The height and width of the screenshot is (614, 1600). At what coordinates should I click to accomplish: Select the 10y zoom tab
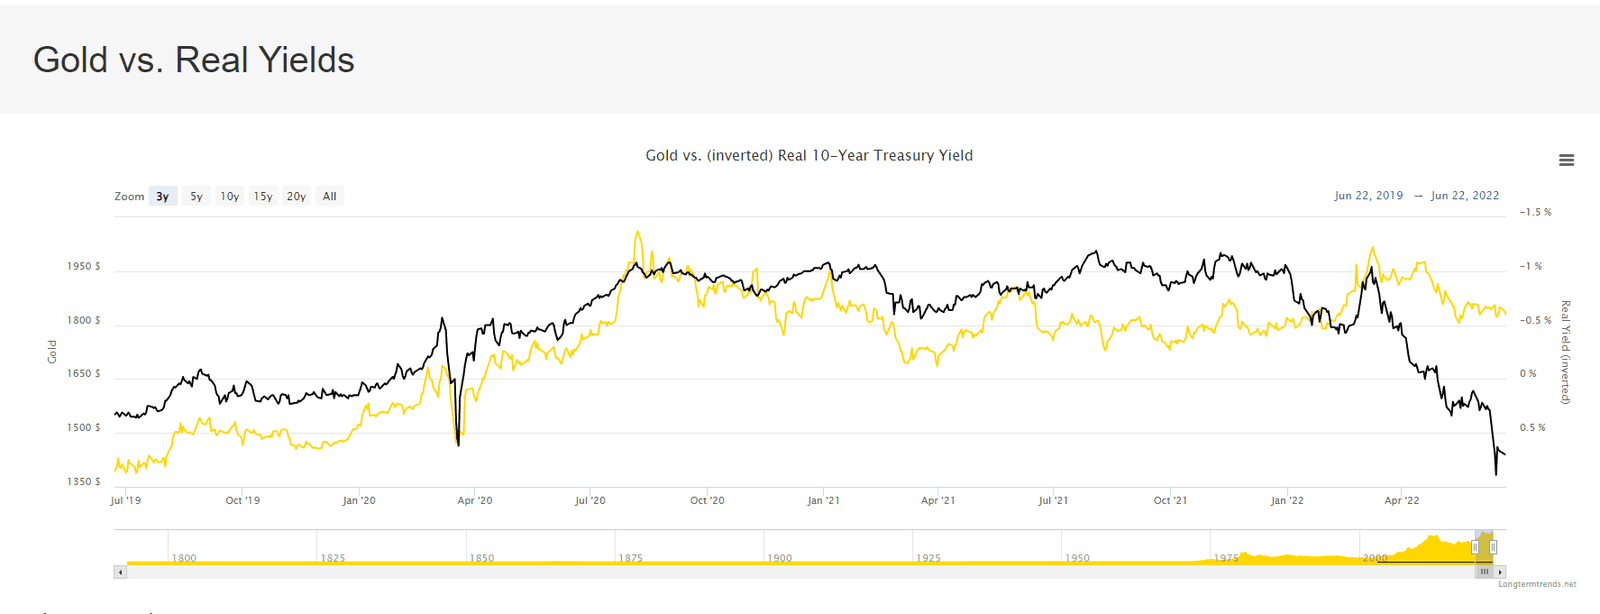tap(228, 196)
